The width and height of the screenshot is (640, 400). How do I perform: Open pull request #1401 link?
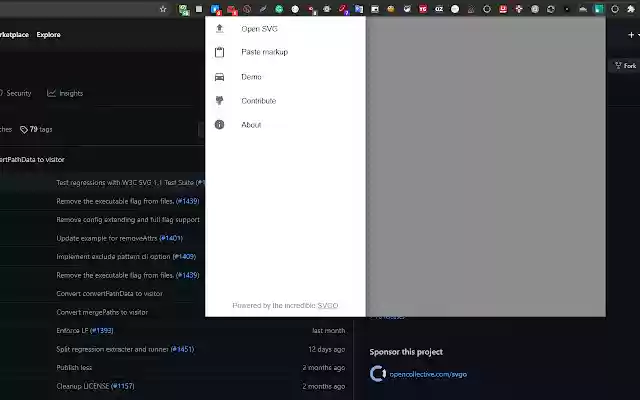171,238
